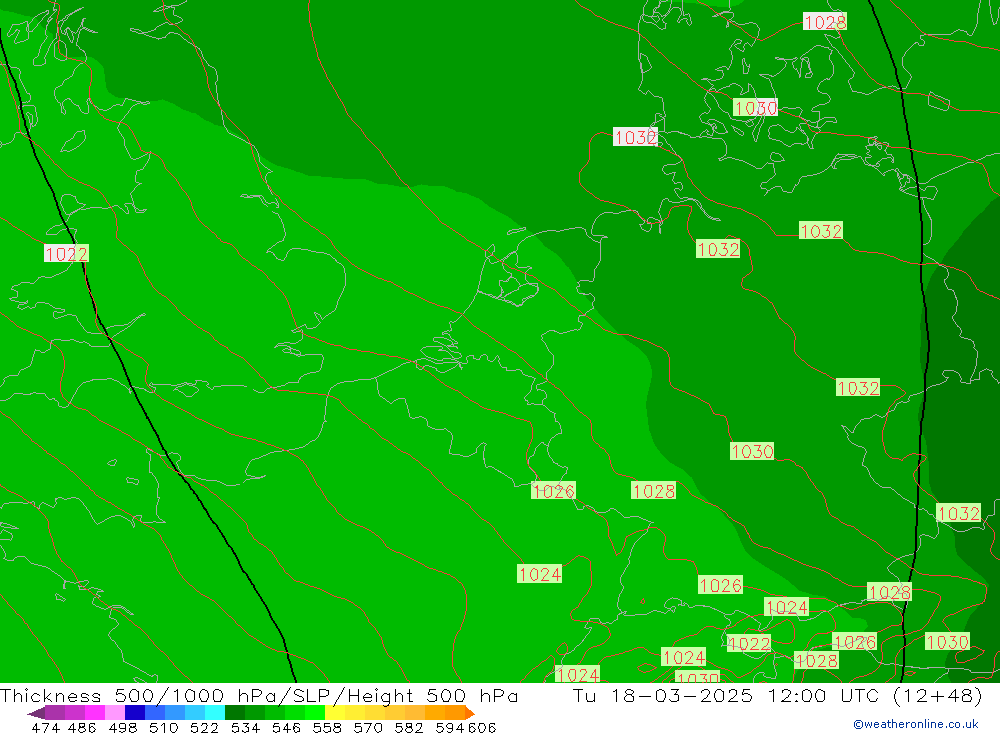This screenshot has height=733, width=1000.
Task: Select the cyan legend color swatch
Action: 215,713
